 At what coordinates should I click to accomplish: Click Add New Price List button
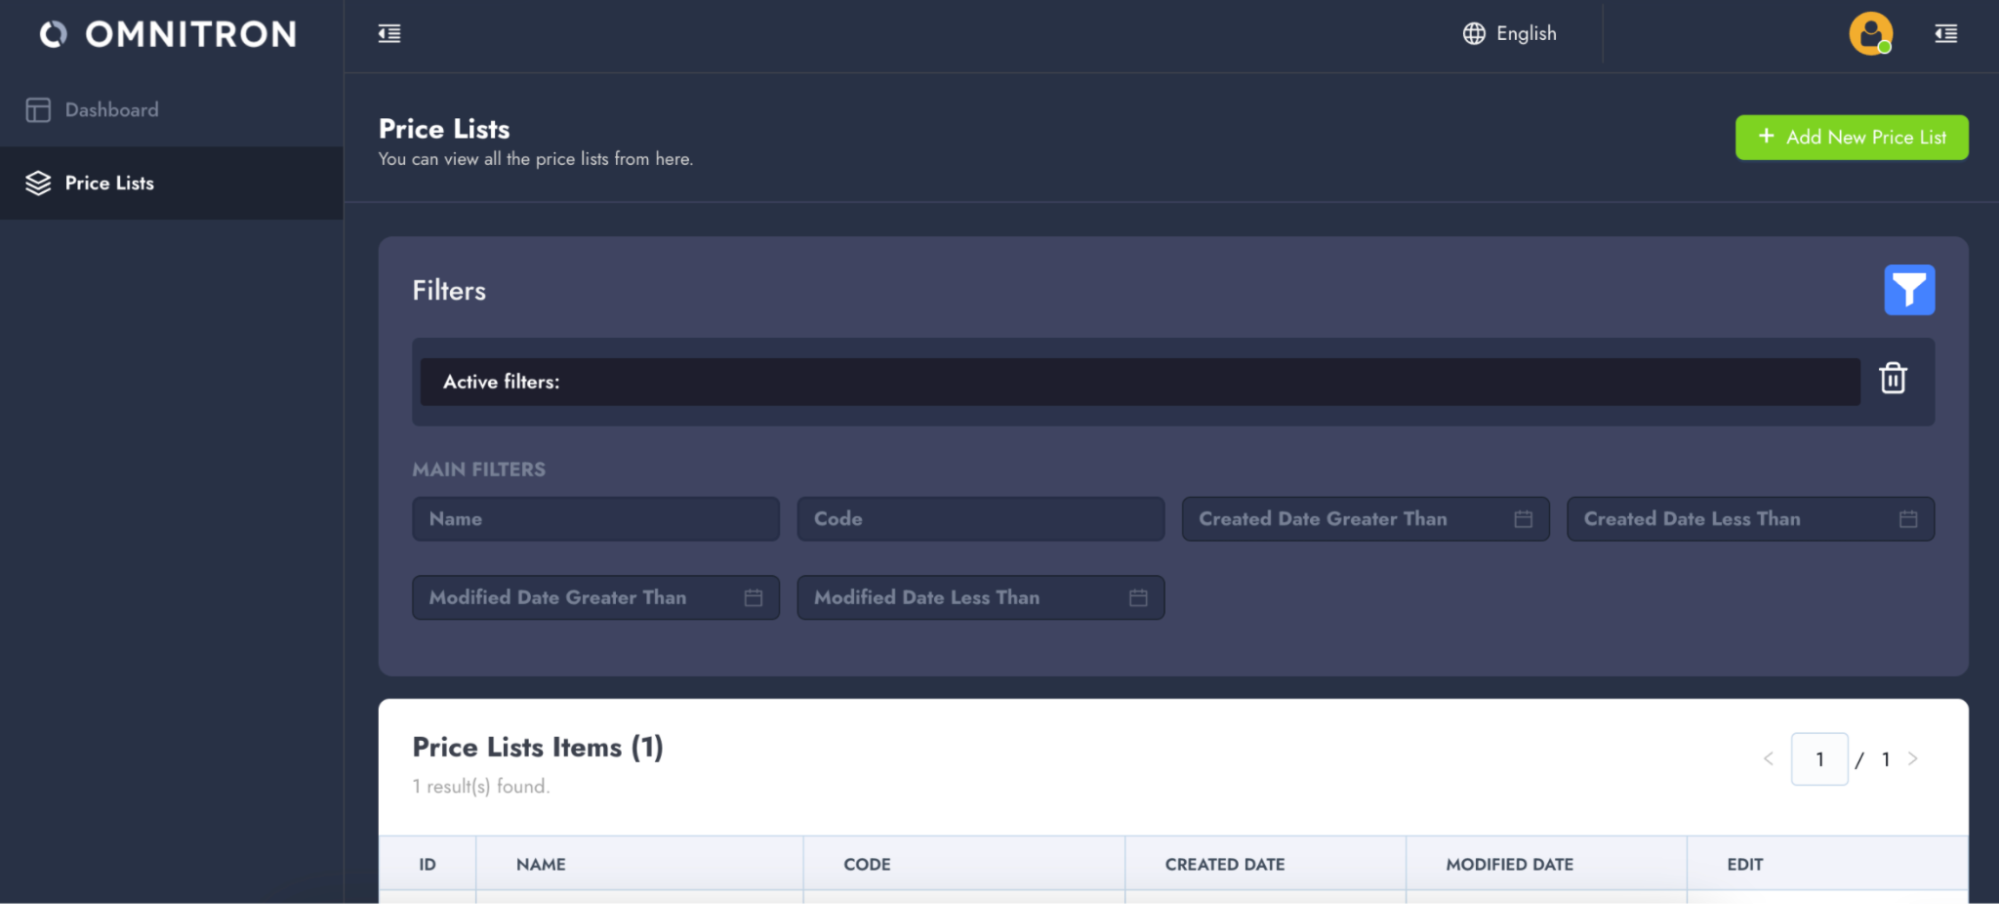click(1851, 137)
